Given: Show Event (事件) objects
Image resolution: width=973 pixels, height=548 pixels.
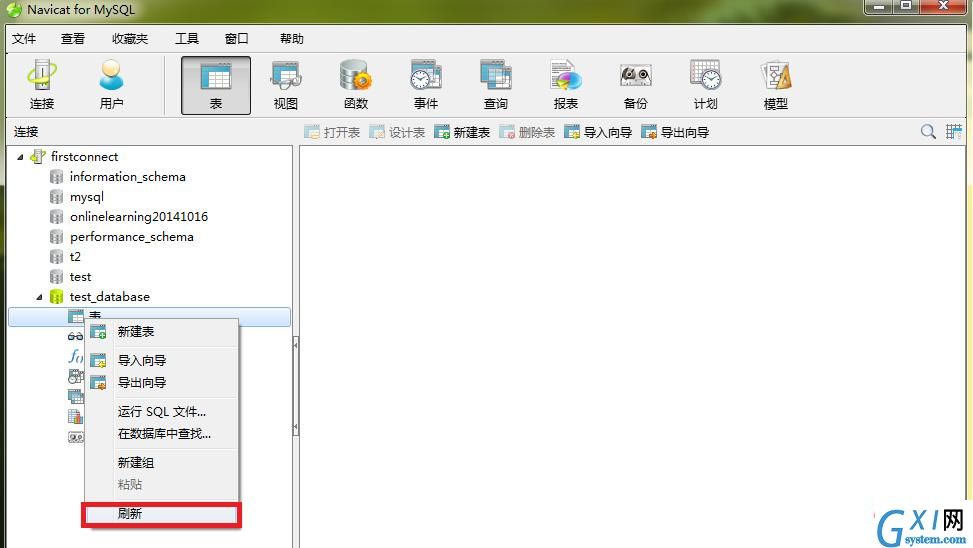Looking at the screenshot, I should (426, 86).
